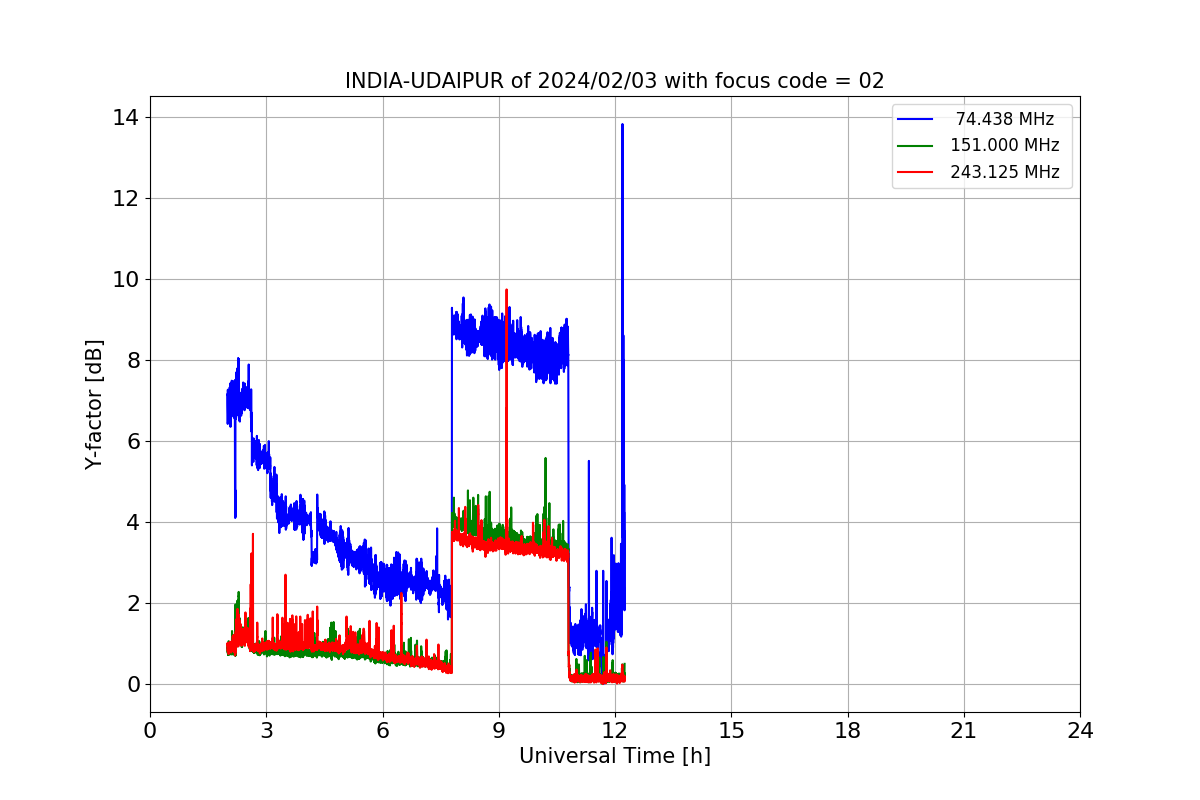Click the 'Y-factor [dB]' axis label

click(94, 404)
